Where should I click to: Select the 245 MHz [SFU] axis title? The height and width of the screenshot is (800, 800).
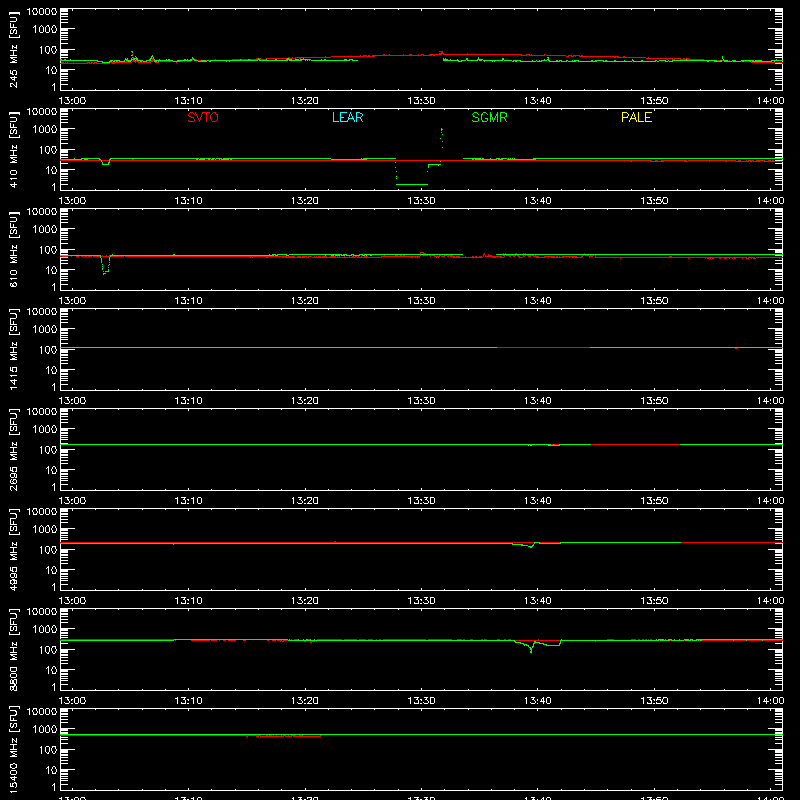point(13,49)
